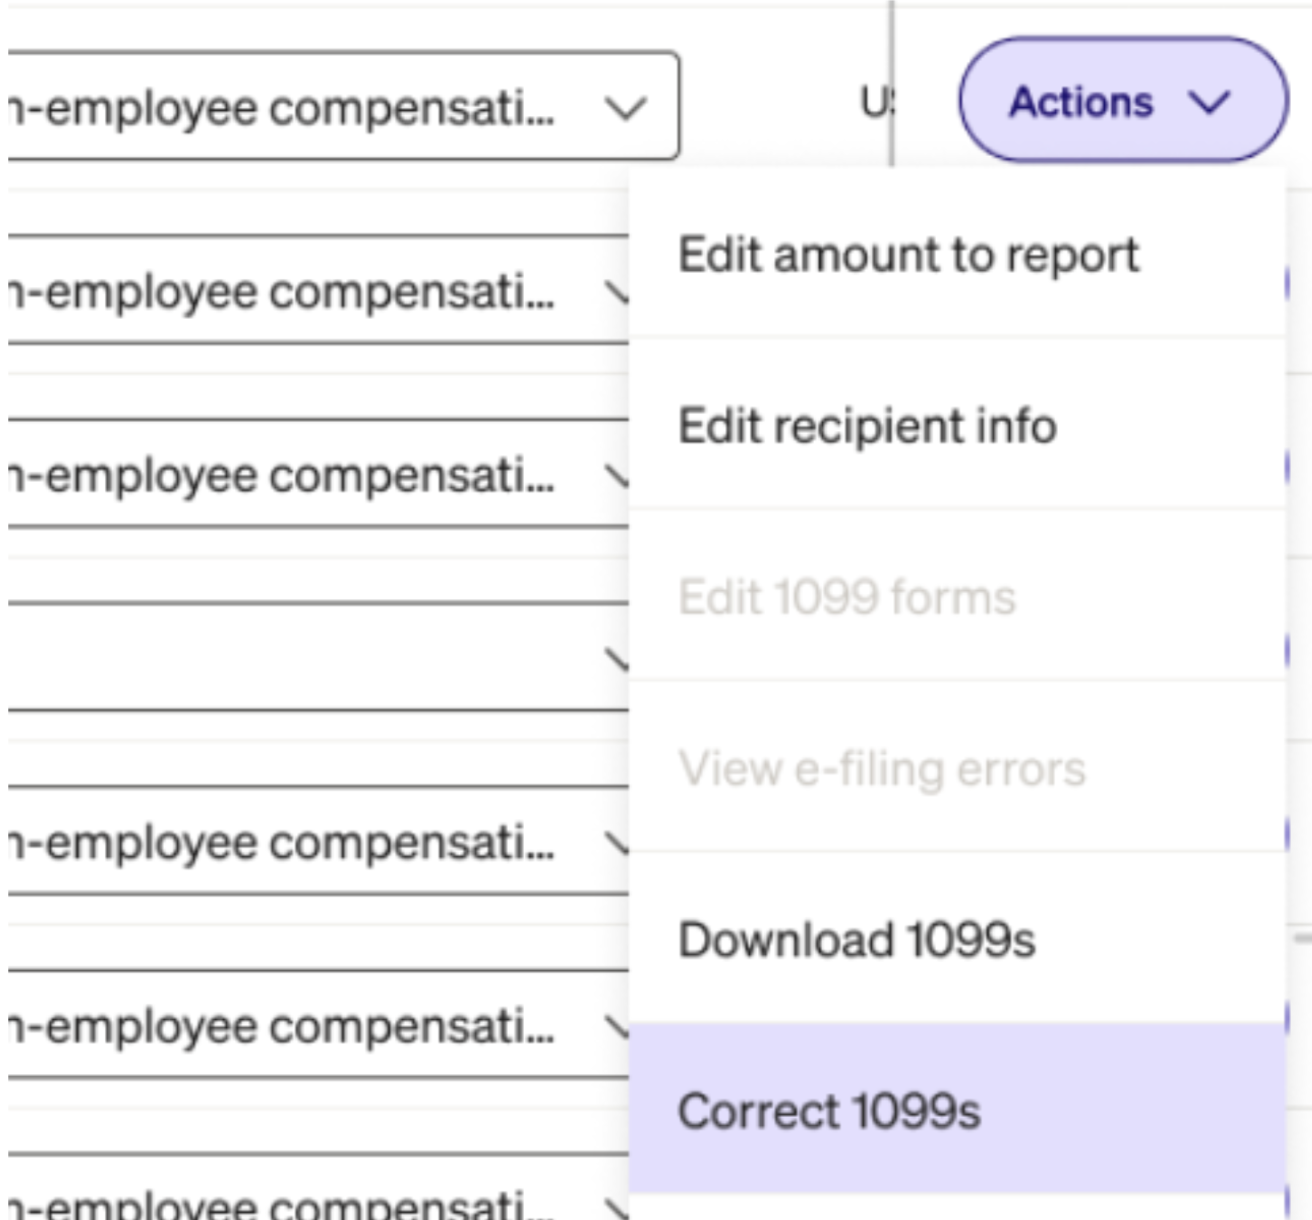Screen dimensions: 1312x1220
Task: Click the truncated "U" cell beside Actions
Action: coord(876,102)
